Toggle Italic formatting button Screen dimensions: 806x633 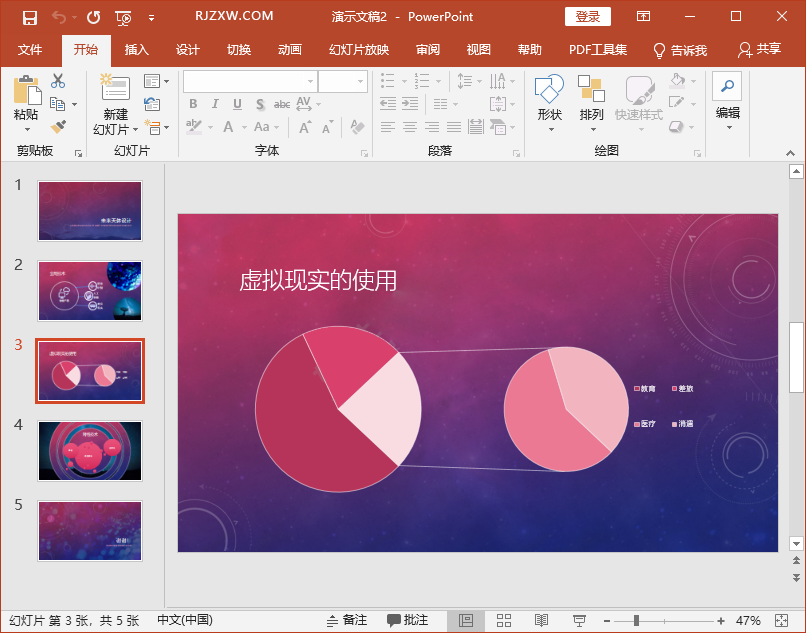tap(215, 104)
